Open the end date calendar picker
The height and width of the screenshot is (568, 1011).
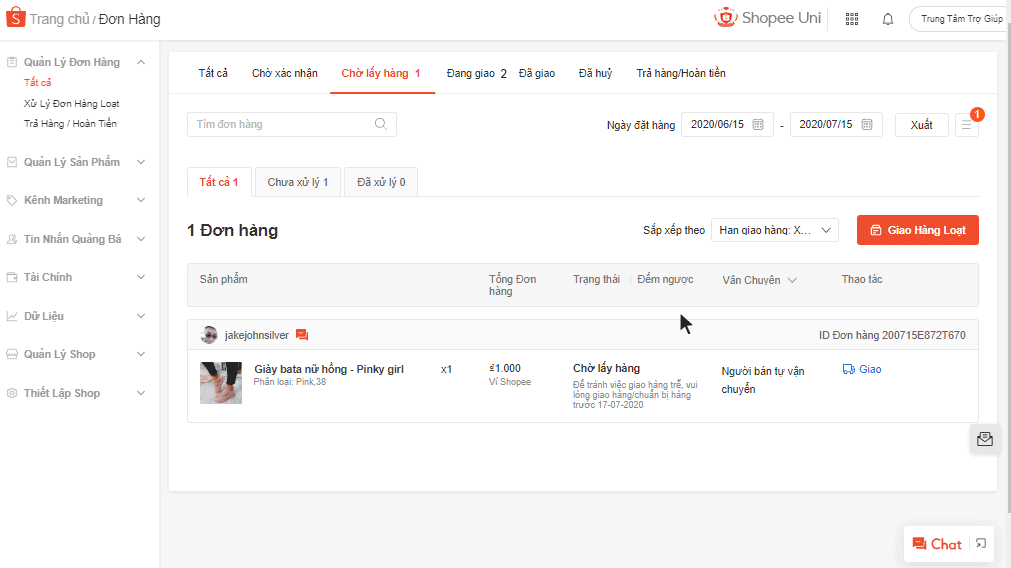[866, 125]
